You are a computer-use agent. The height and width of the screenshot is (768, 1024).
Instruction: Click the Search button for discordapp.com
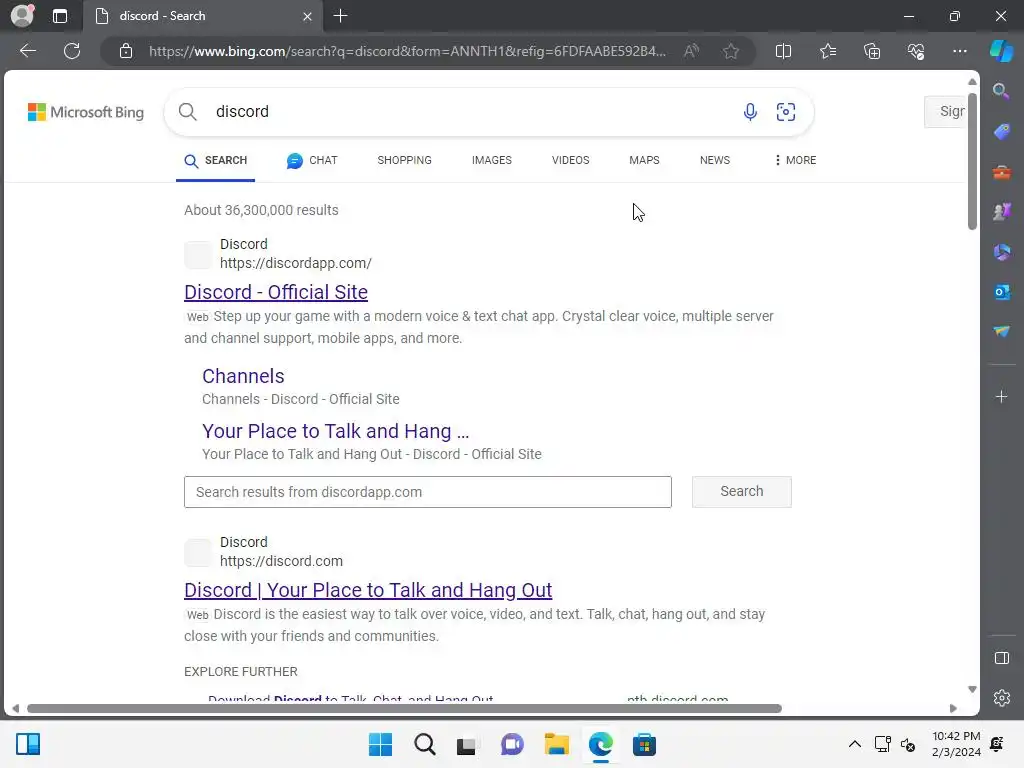[742, 491]
